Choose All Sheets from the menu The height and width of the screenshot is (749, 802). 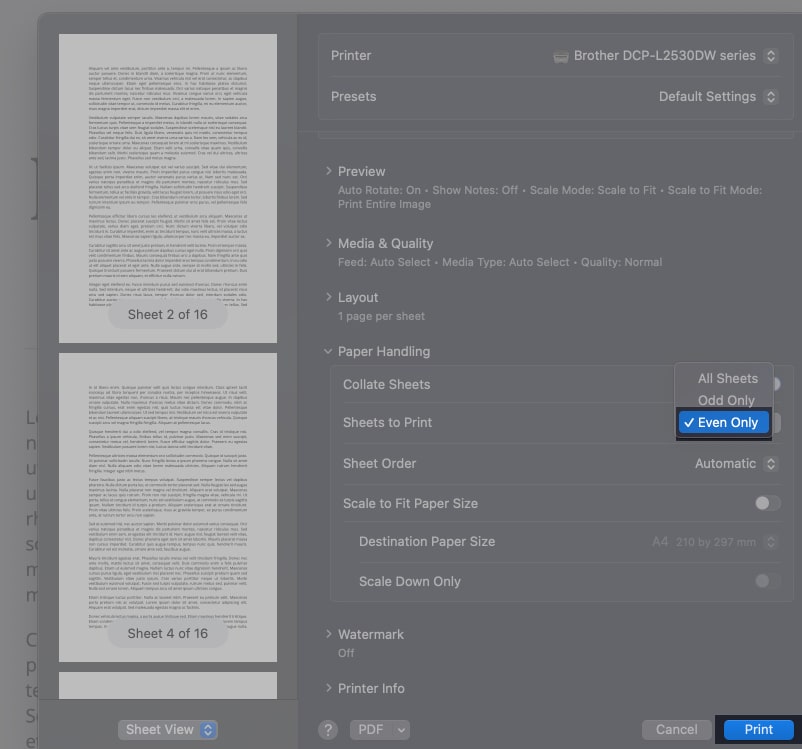point(727,379)
